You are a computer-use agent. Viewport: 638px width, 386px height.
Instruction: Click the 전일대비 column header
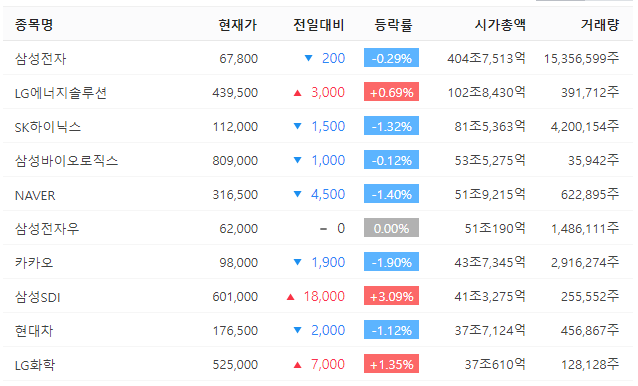pyautogui.click(x=319, y=25)
